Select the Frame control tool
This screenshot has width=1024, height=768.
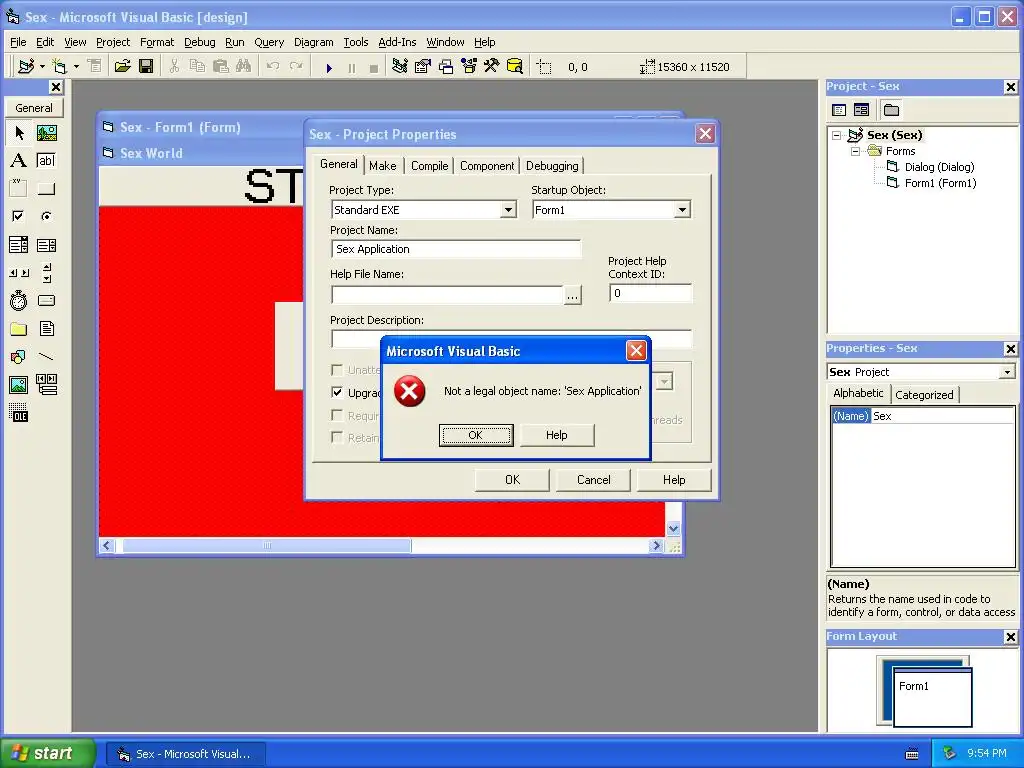19,189
